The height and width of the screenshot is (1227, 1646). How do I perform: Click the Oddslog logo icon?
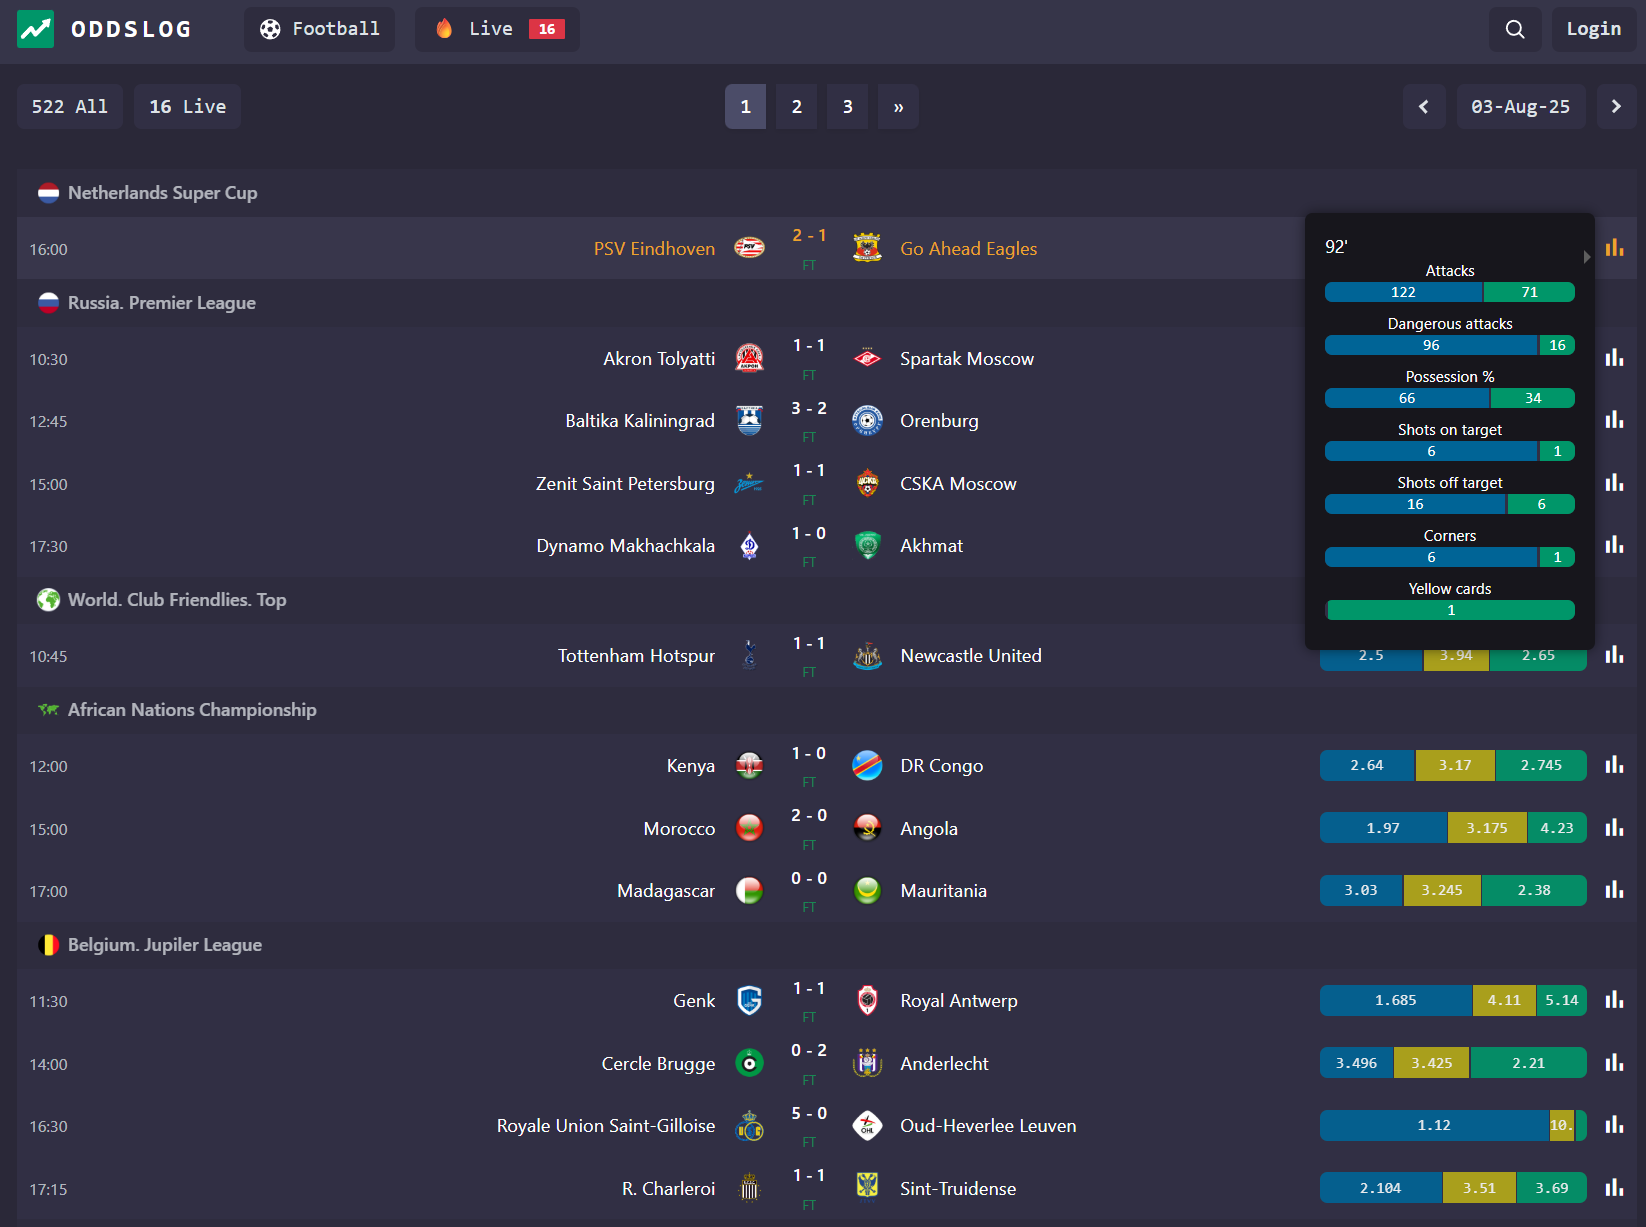tap(36, 29)
